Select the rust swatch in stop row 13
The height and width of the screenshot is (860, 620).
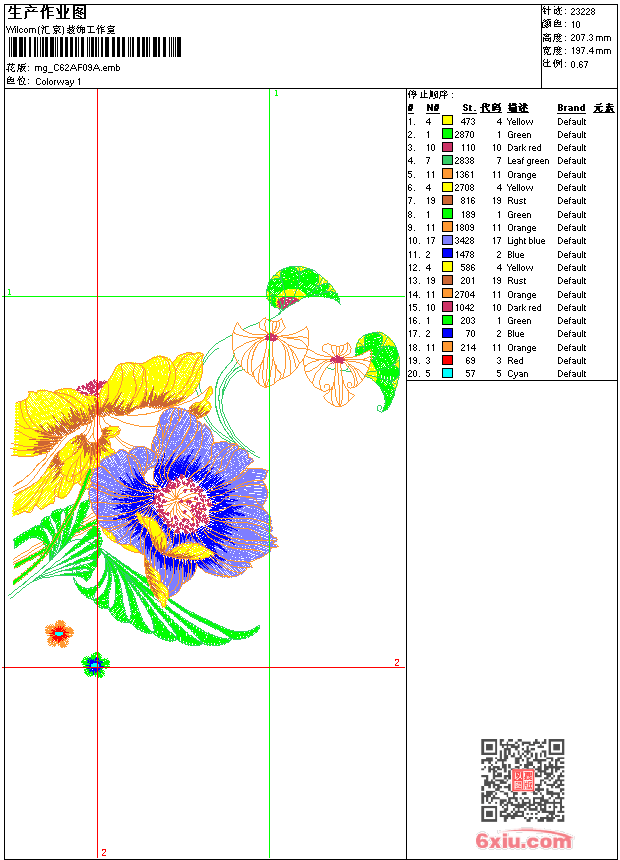(447, 280)
